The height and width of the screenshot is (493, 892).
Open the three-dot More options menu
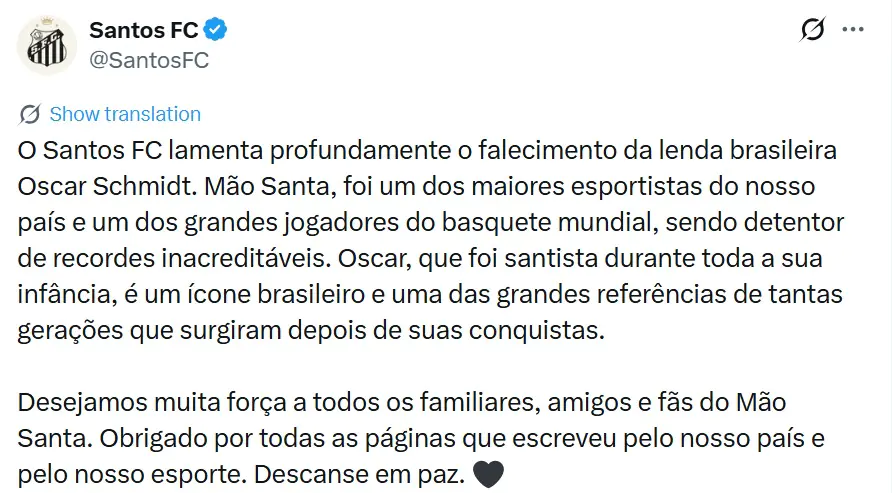tap(853, 30)
